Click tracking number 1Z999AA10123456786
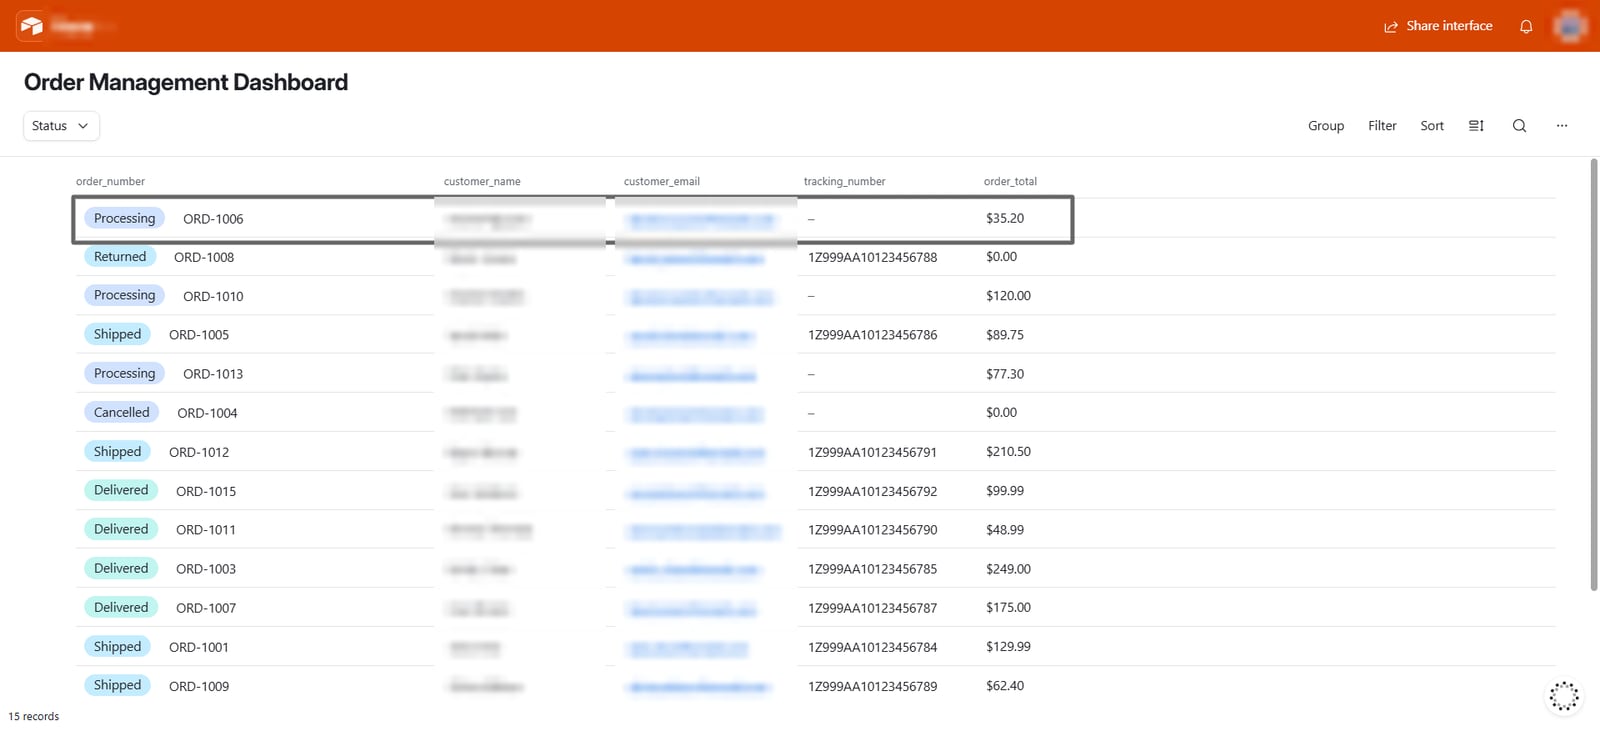Viewport: 1600px width, 732px height. (x=873, y=335)
